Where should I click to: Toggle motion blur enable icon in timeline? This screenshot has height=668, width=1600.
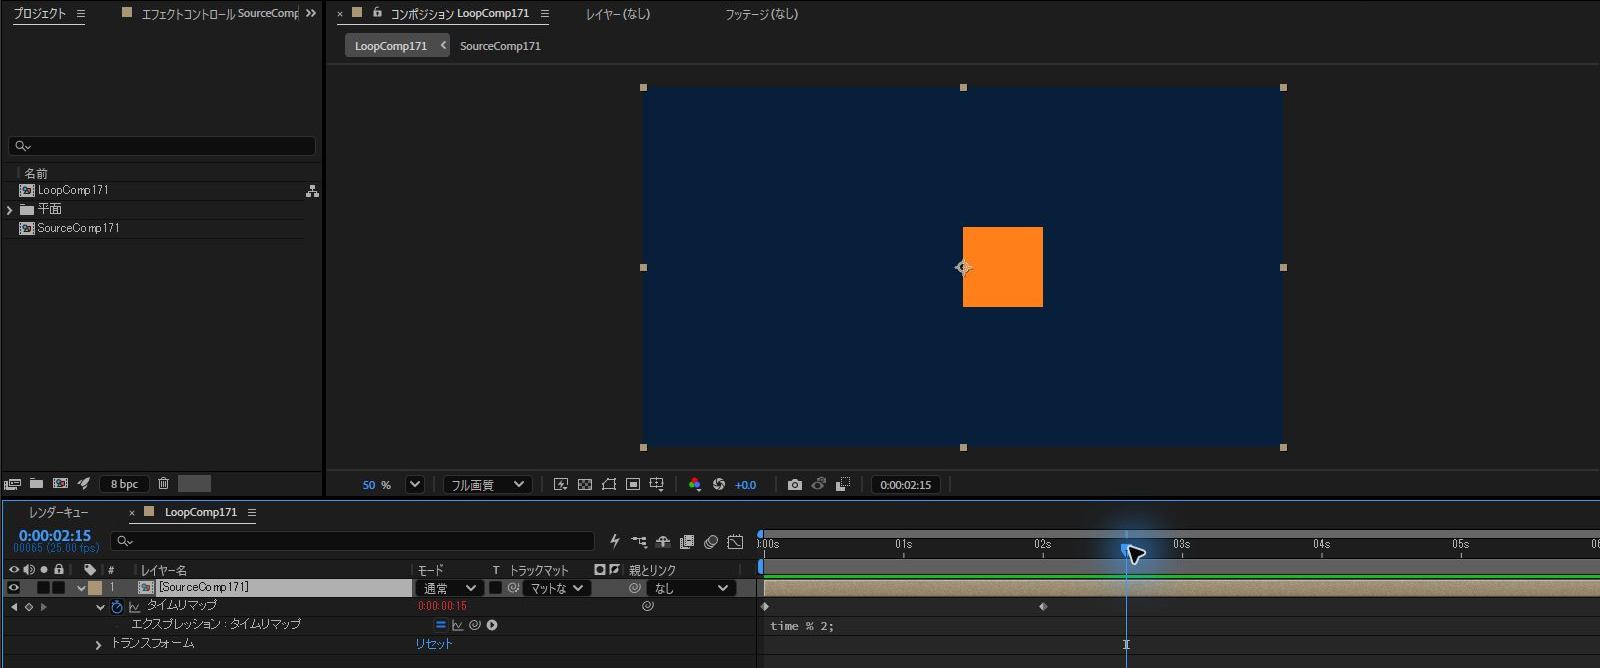point(711,542)
